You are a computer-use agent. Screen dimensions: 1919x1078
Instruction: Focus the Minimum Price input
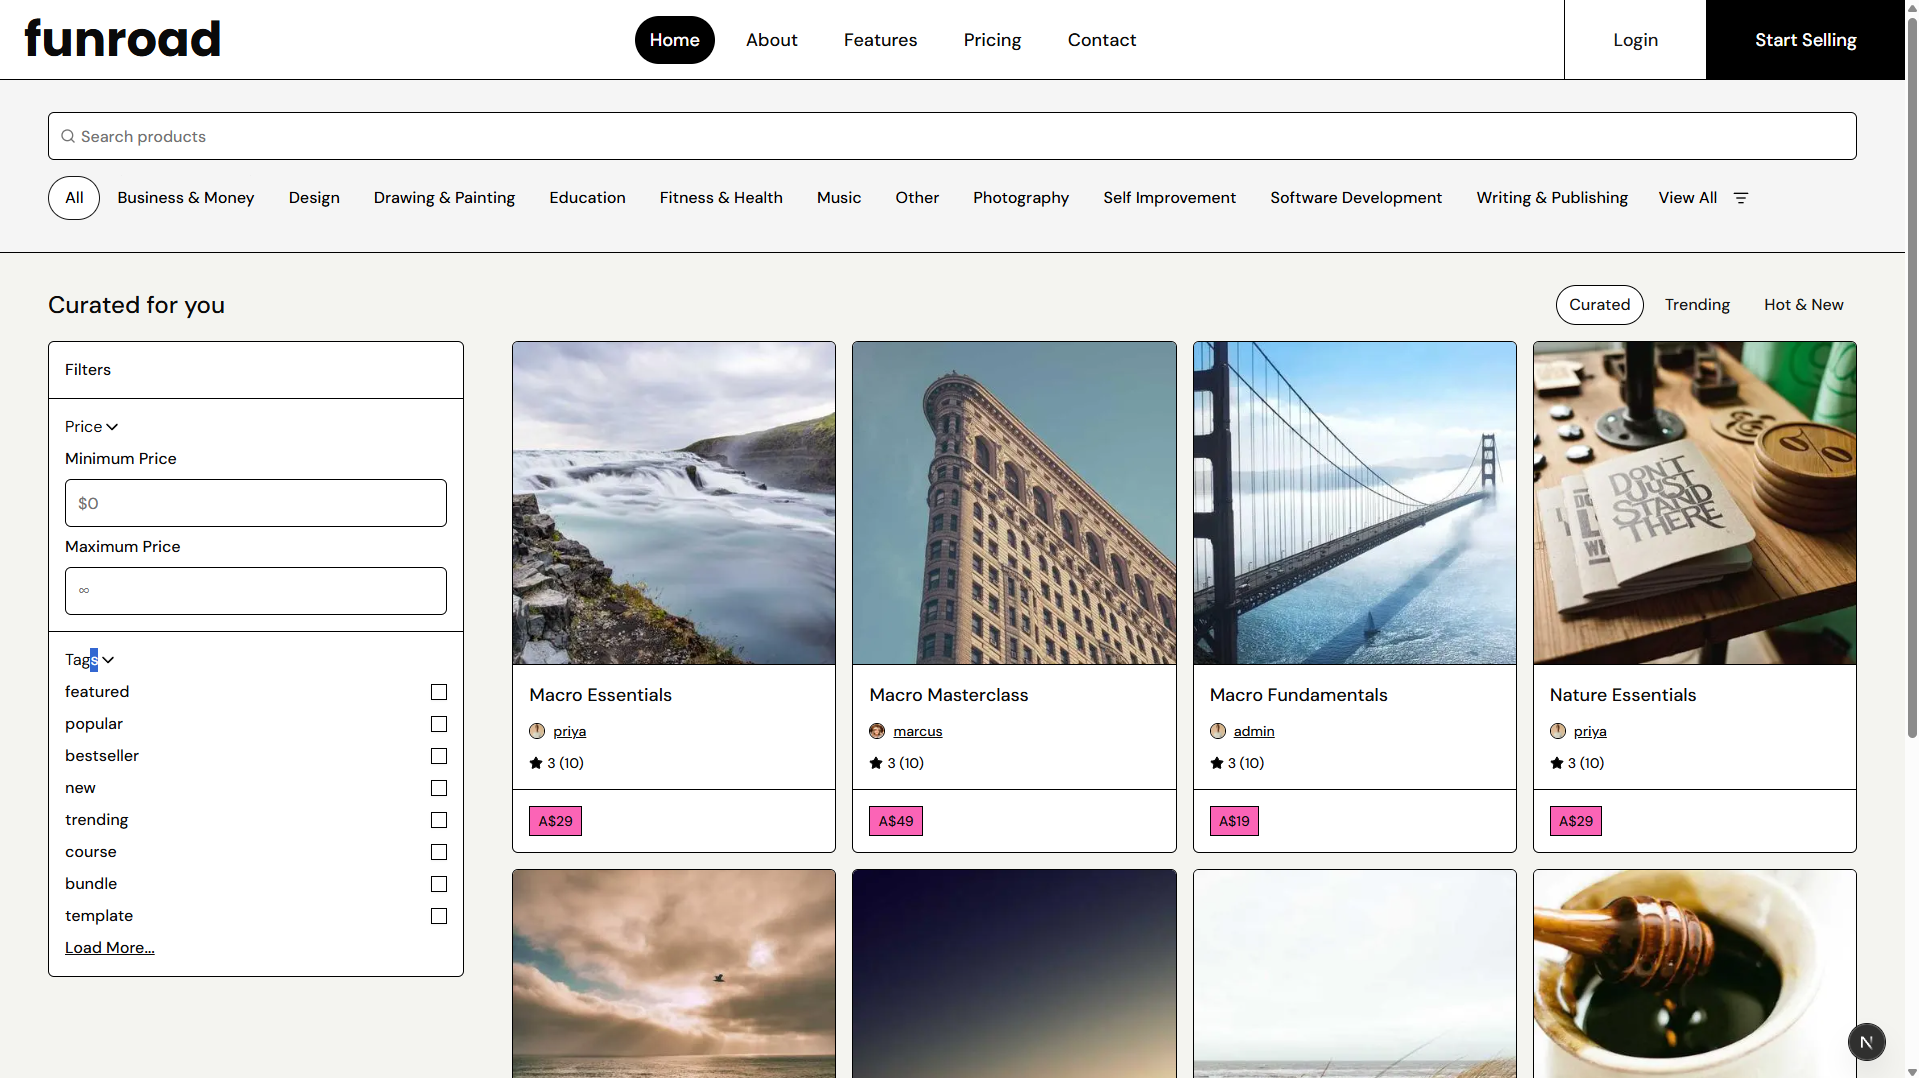click(256, 503)
